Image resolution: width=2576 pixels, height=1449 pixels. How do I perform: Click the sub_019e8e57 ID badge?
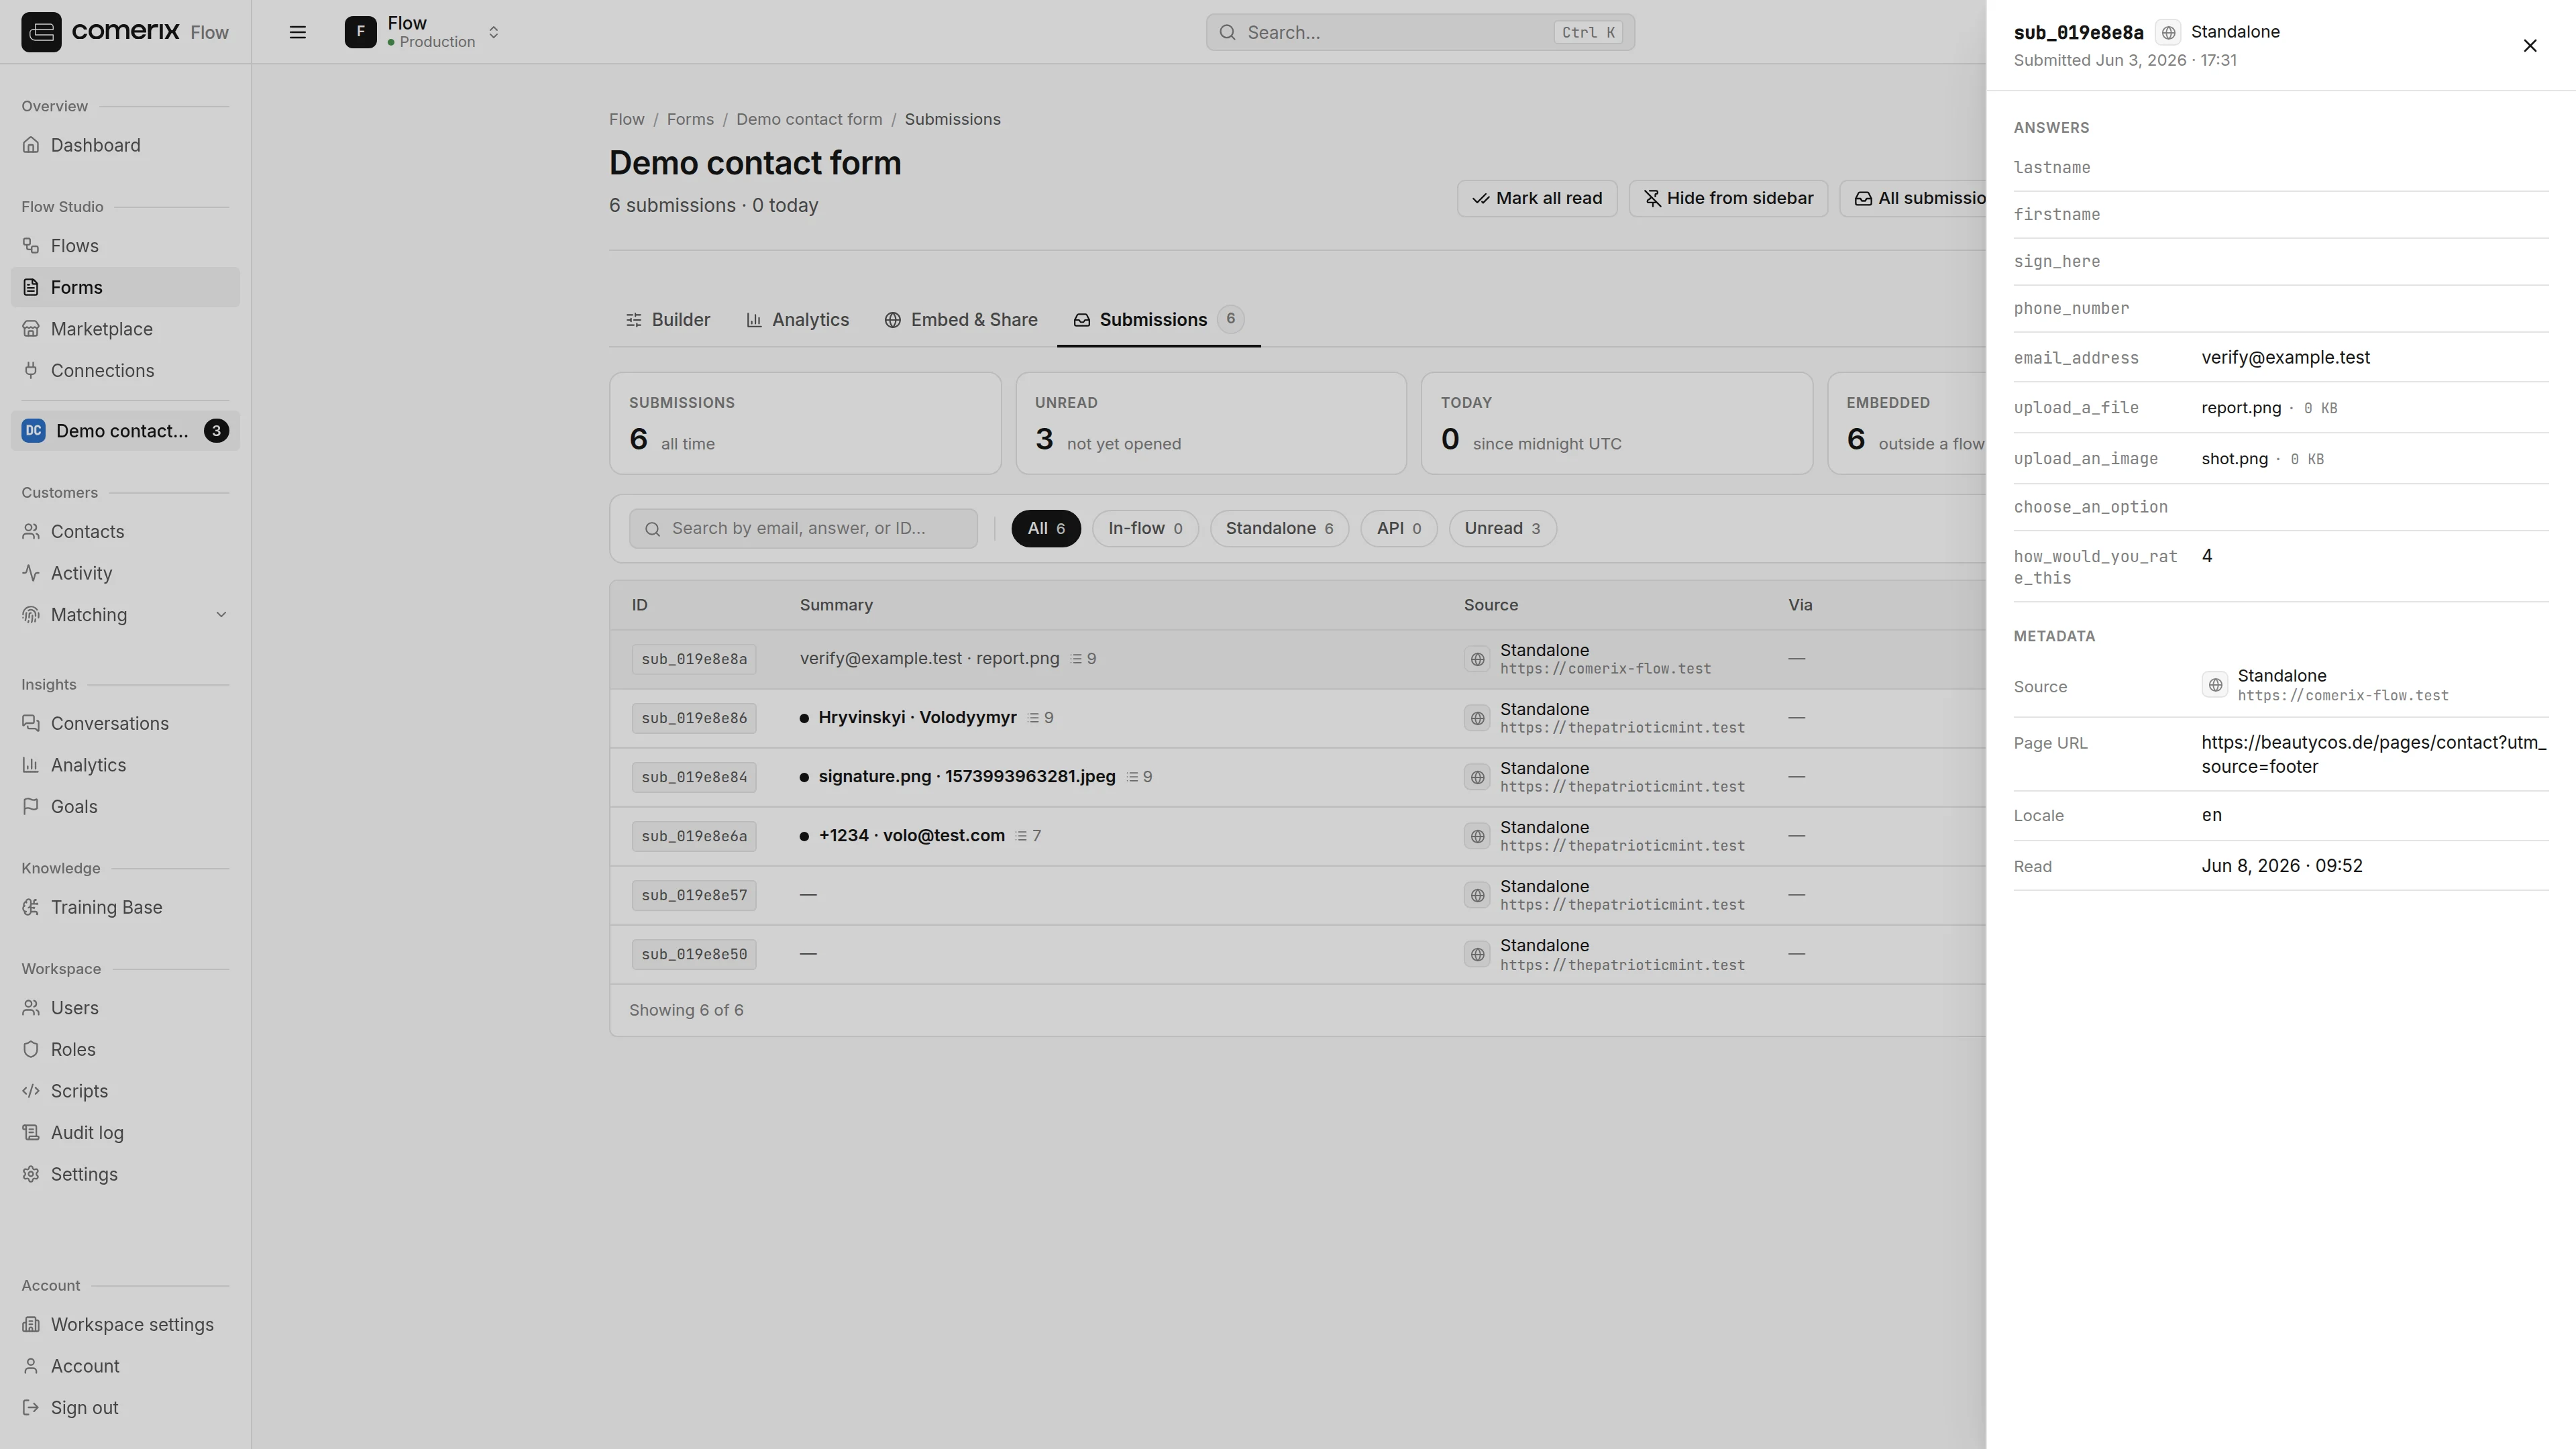point(694,895)
